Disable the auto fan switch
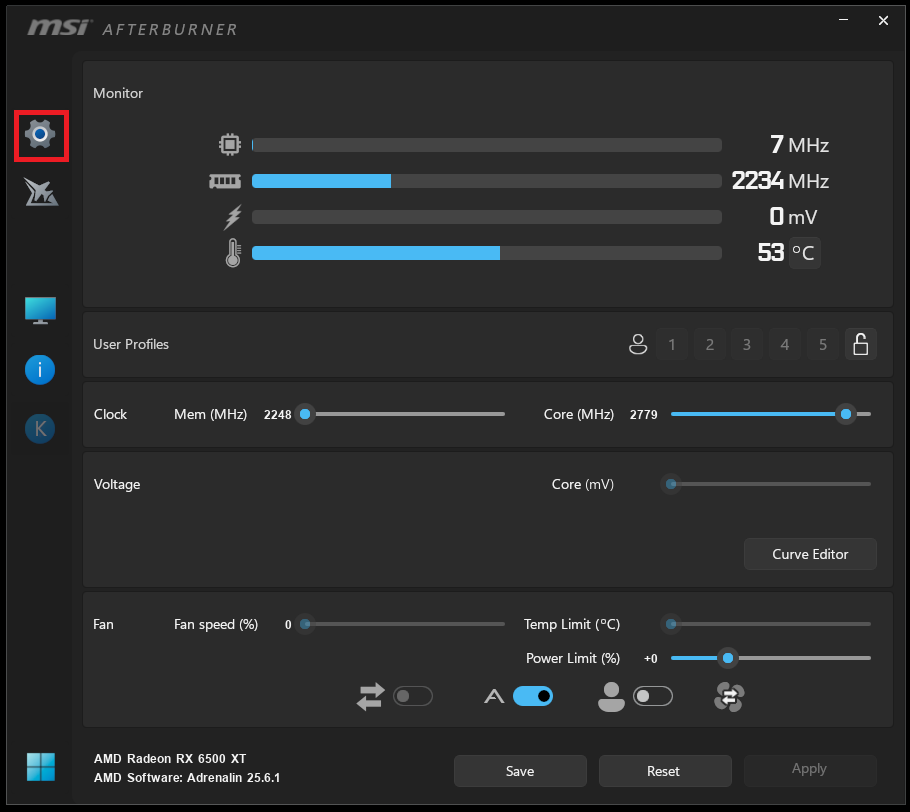910x812 pixels. click(x=533, y=696)
